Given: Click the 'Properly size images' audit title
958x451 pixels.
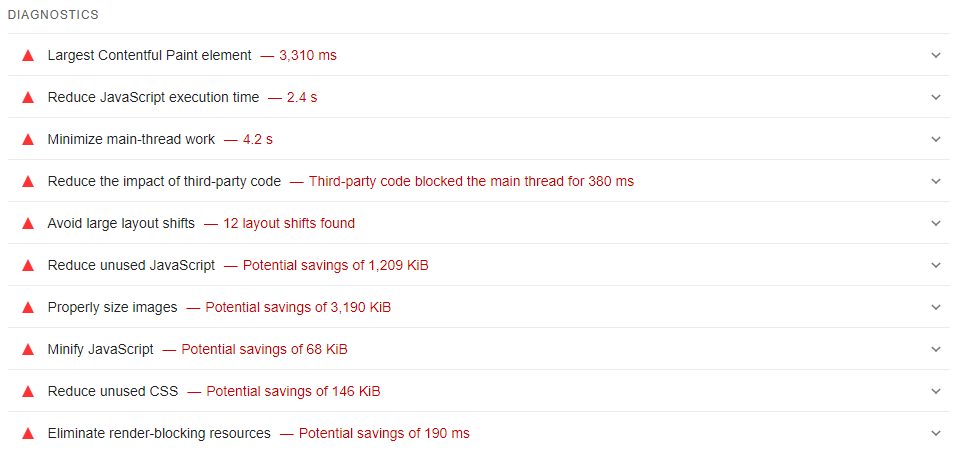Looking at the screenshot, I should point(112,308).
